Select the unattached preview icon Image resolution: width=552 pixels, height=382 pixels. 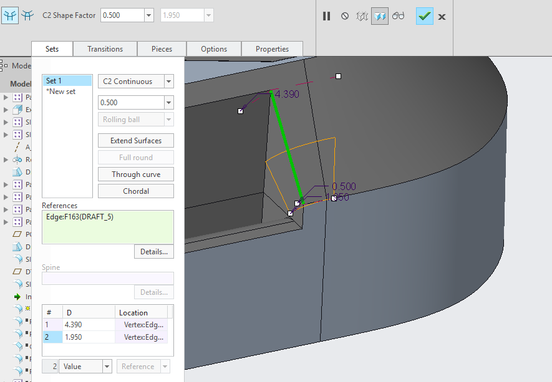click(x=362, y=16)
